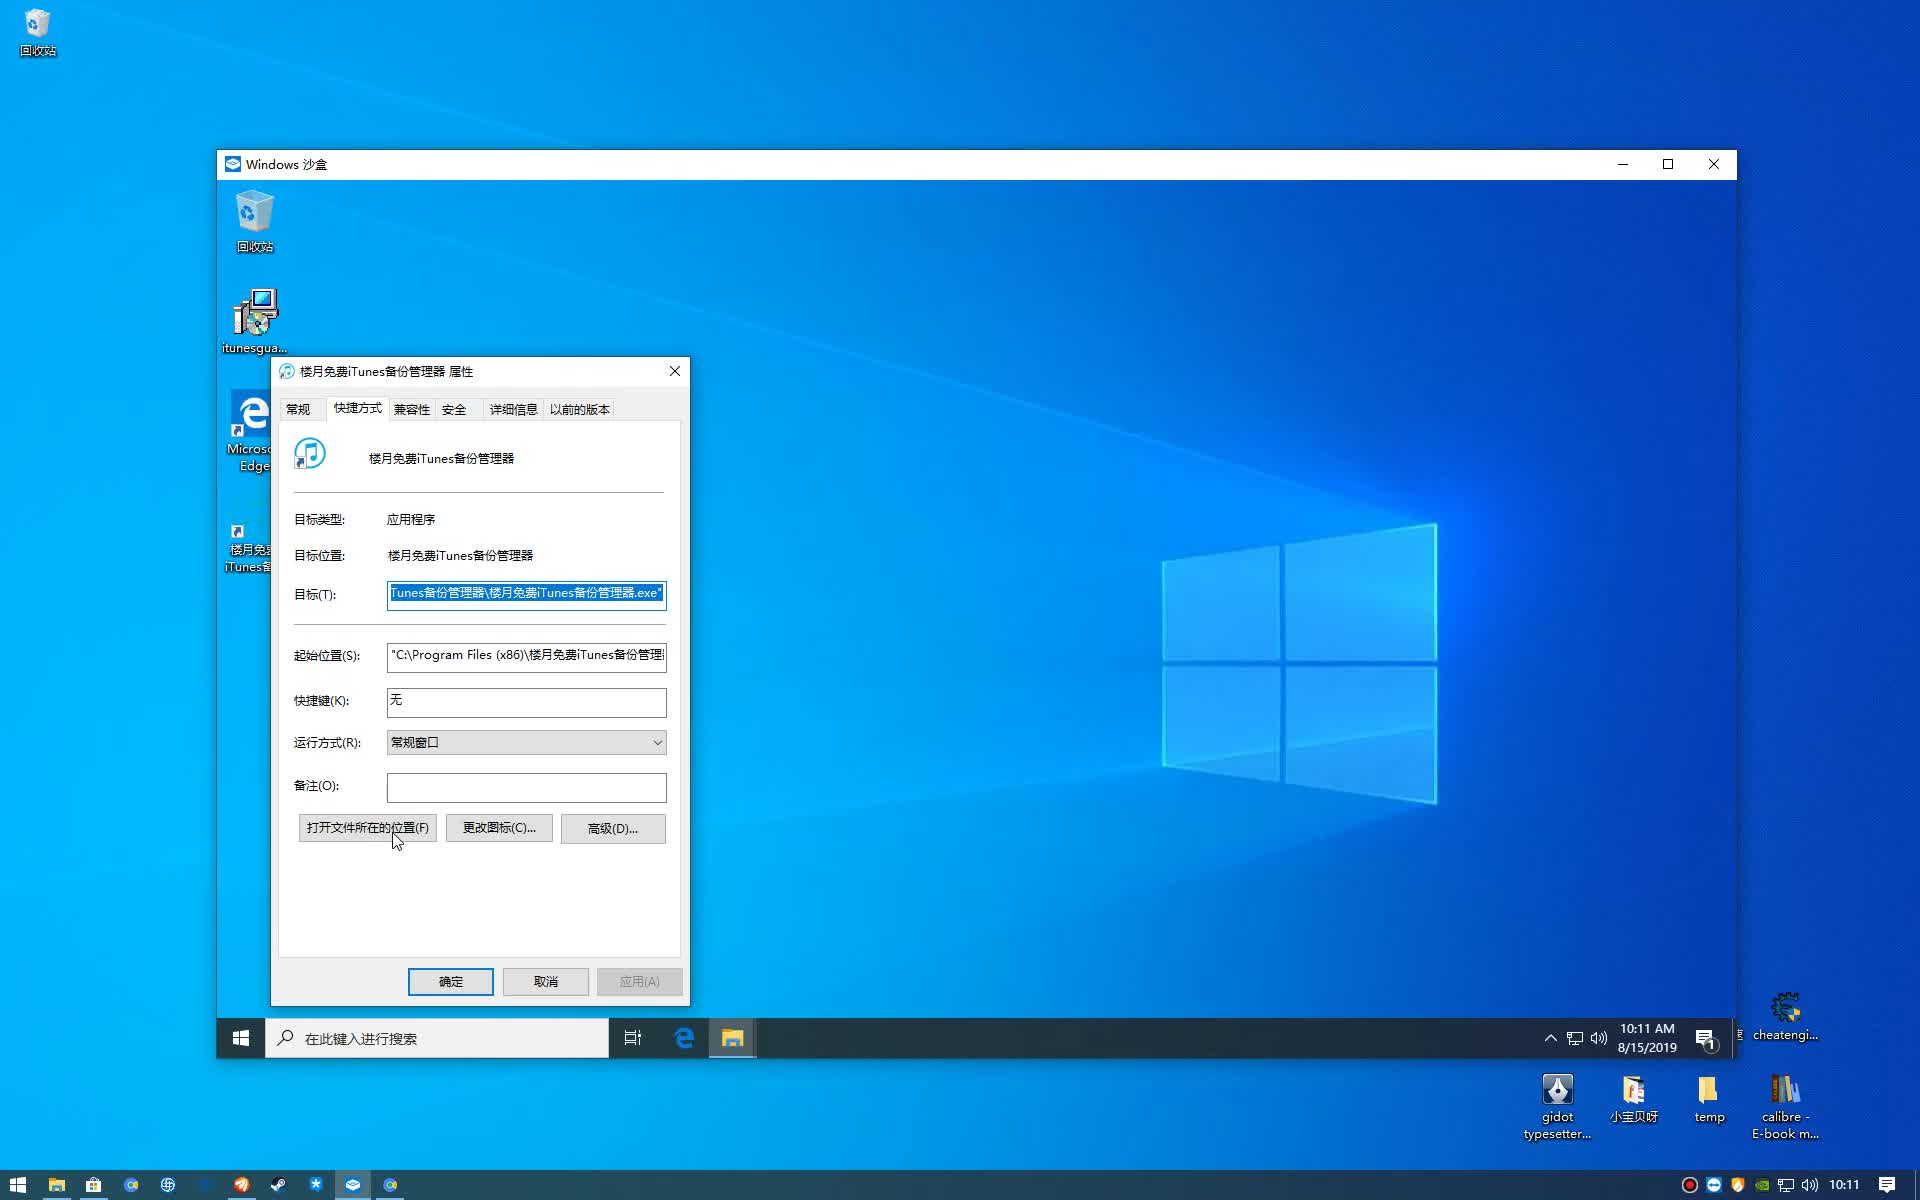This screenshot has width=1920, height=1200.
Task: Switch to the 常规 tab
Action: coord(298,409)
